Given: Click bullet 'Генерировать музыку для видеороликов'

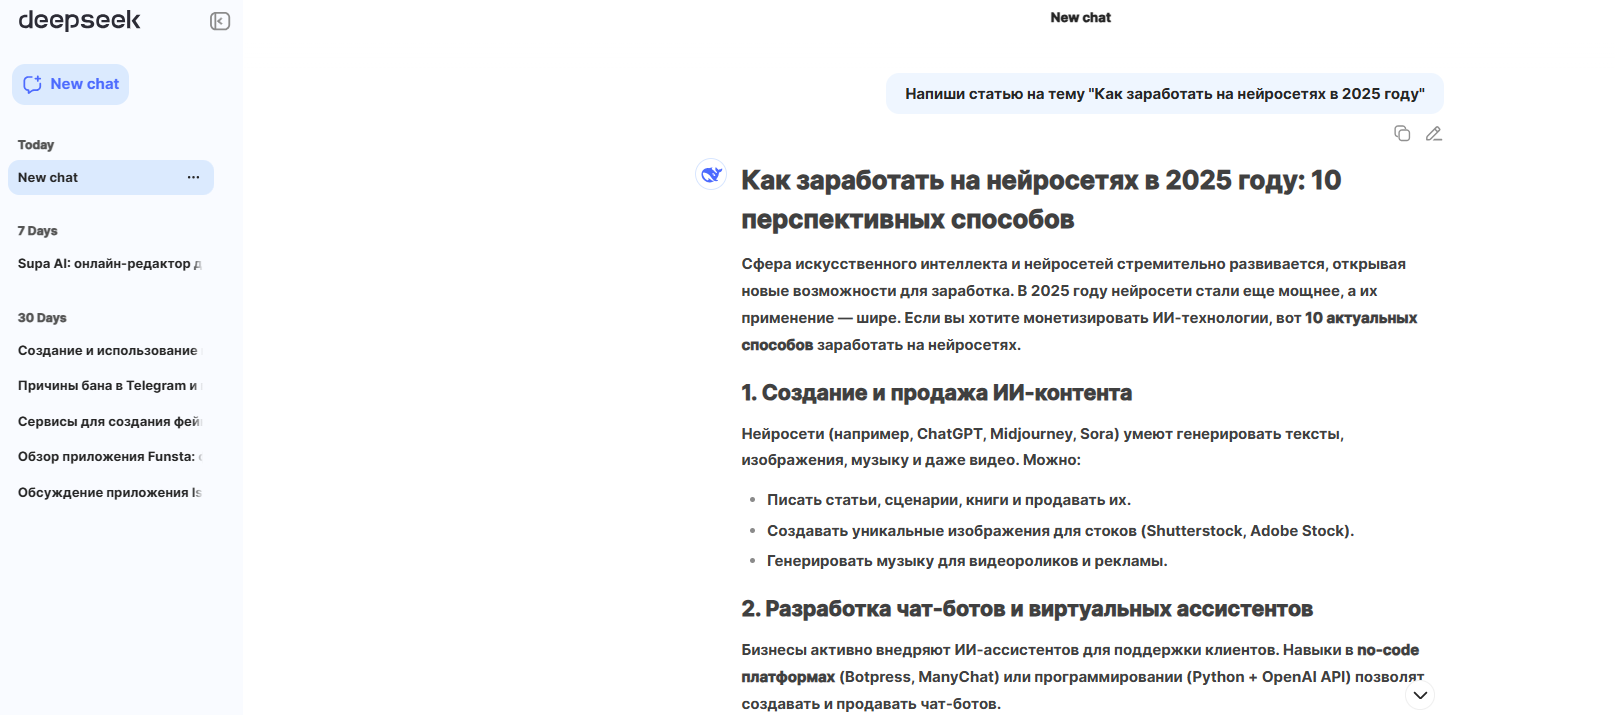Looking at the screenshot, I should pos(967,561).
